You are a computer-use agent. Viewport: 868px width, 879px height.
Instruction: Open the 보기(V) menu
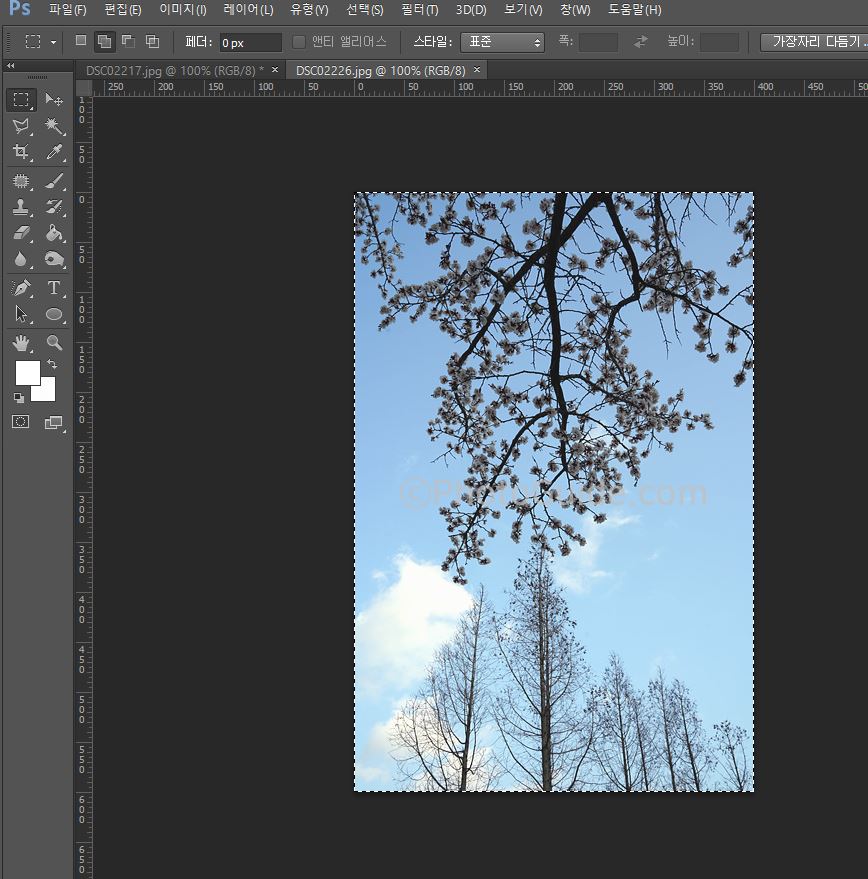tap(523, 10)
